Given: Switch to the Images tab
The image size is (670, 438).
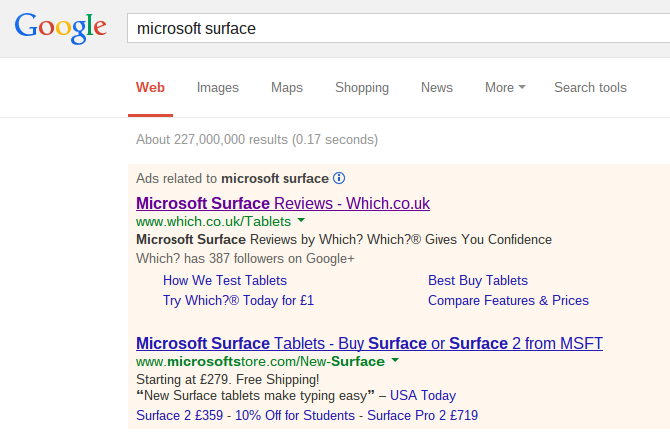Looking at the screenshot, I should pos(217,88).
